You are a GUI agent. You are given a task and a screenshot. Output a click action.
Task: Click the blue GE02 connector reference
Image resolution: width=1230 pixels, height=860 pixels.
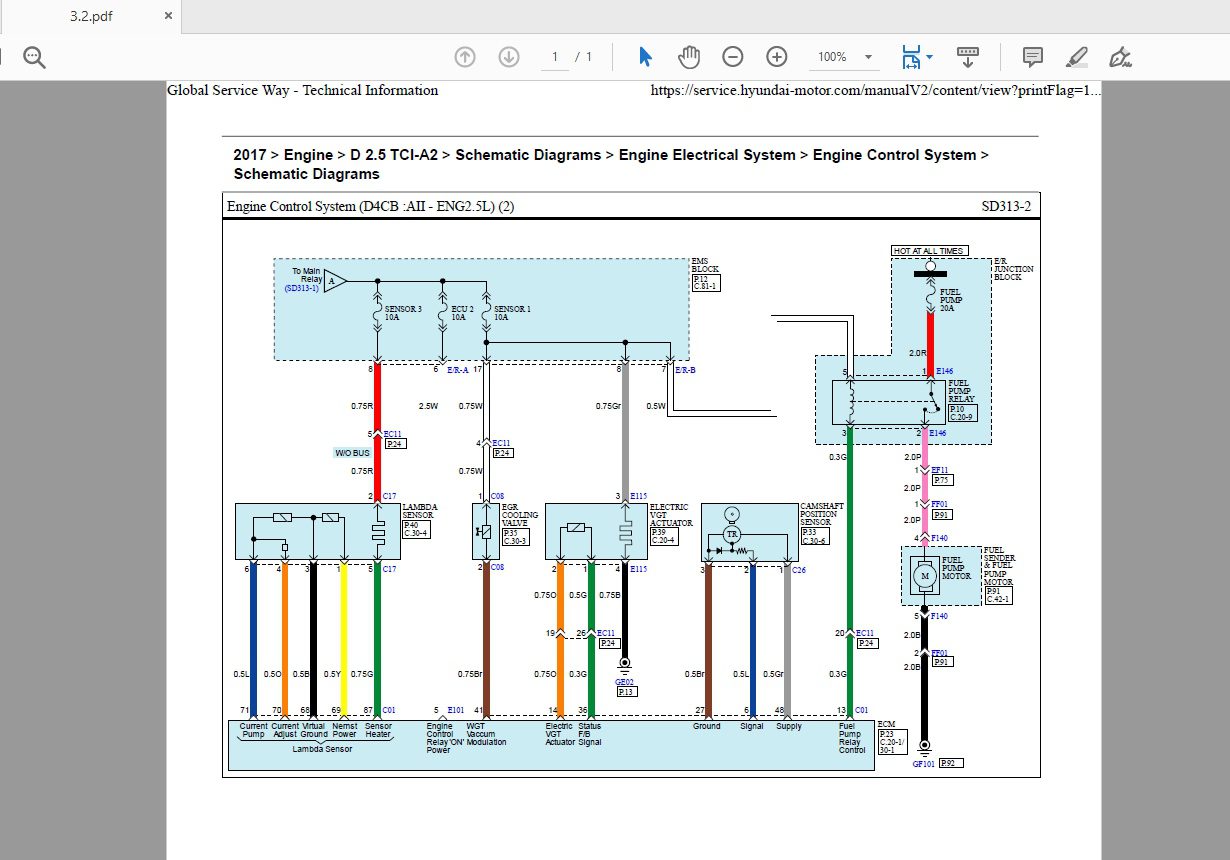tap(625, 680)
